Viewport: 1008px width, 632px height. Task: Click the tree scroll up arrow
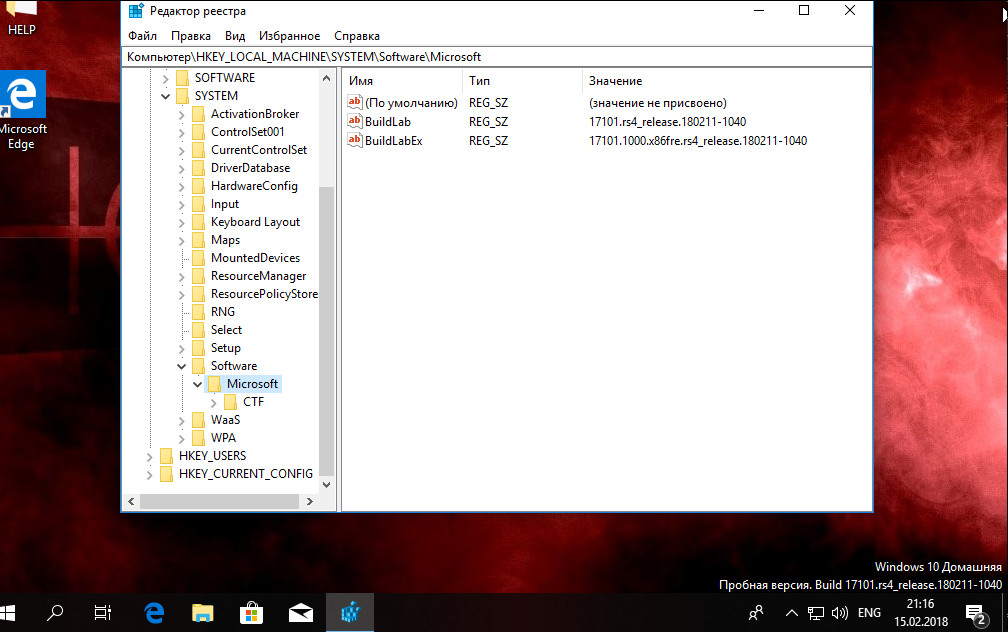pos(327,78)
